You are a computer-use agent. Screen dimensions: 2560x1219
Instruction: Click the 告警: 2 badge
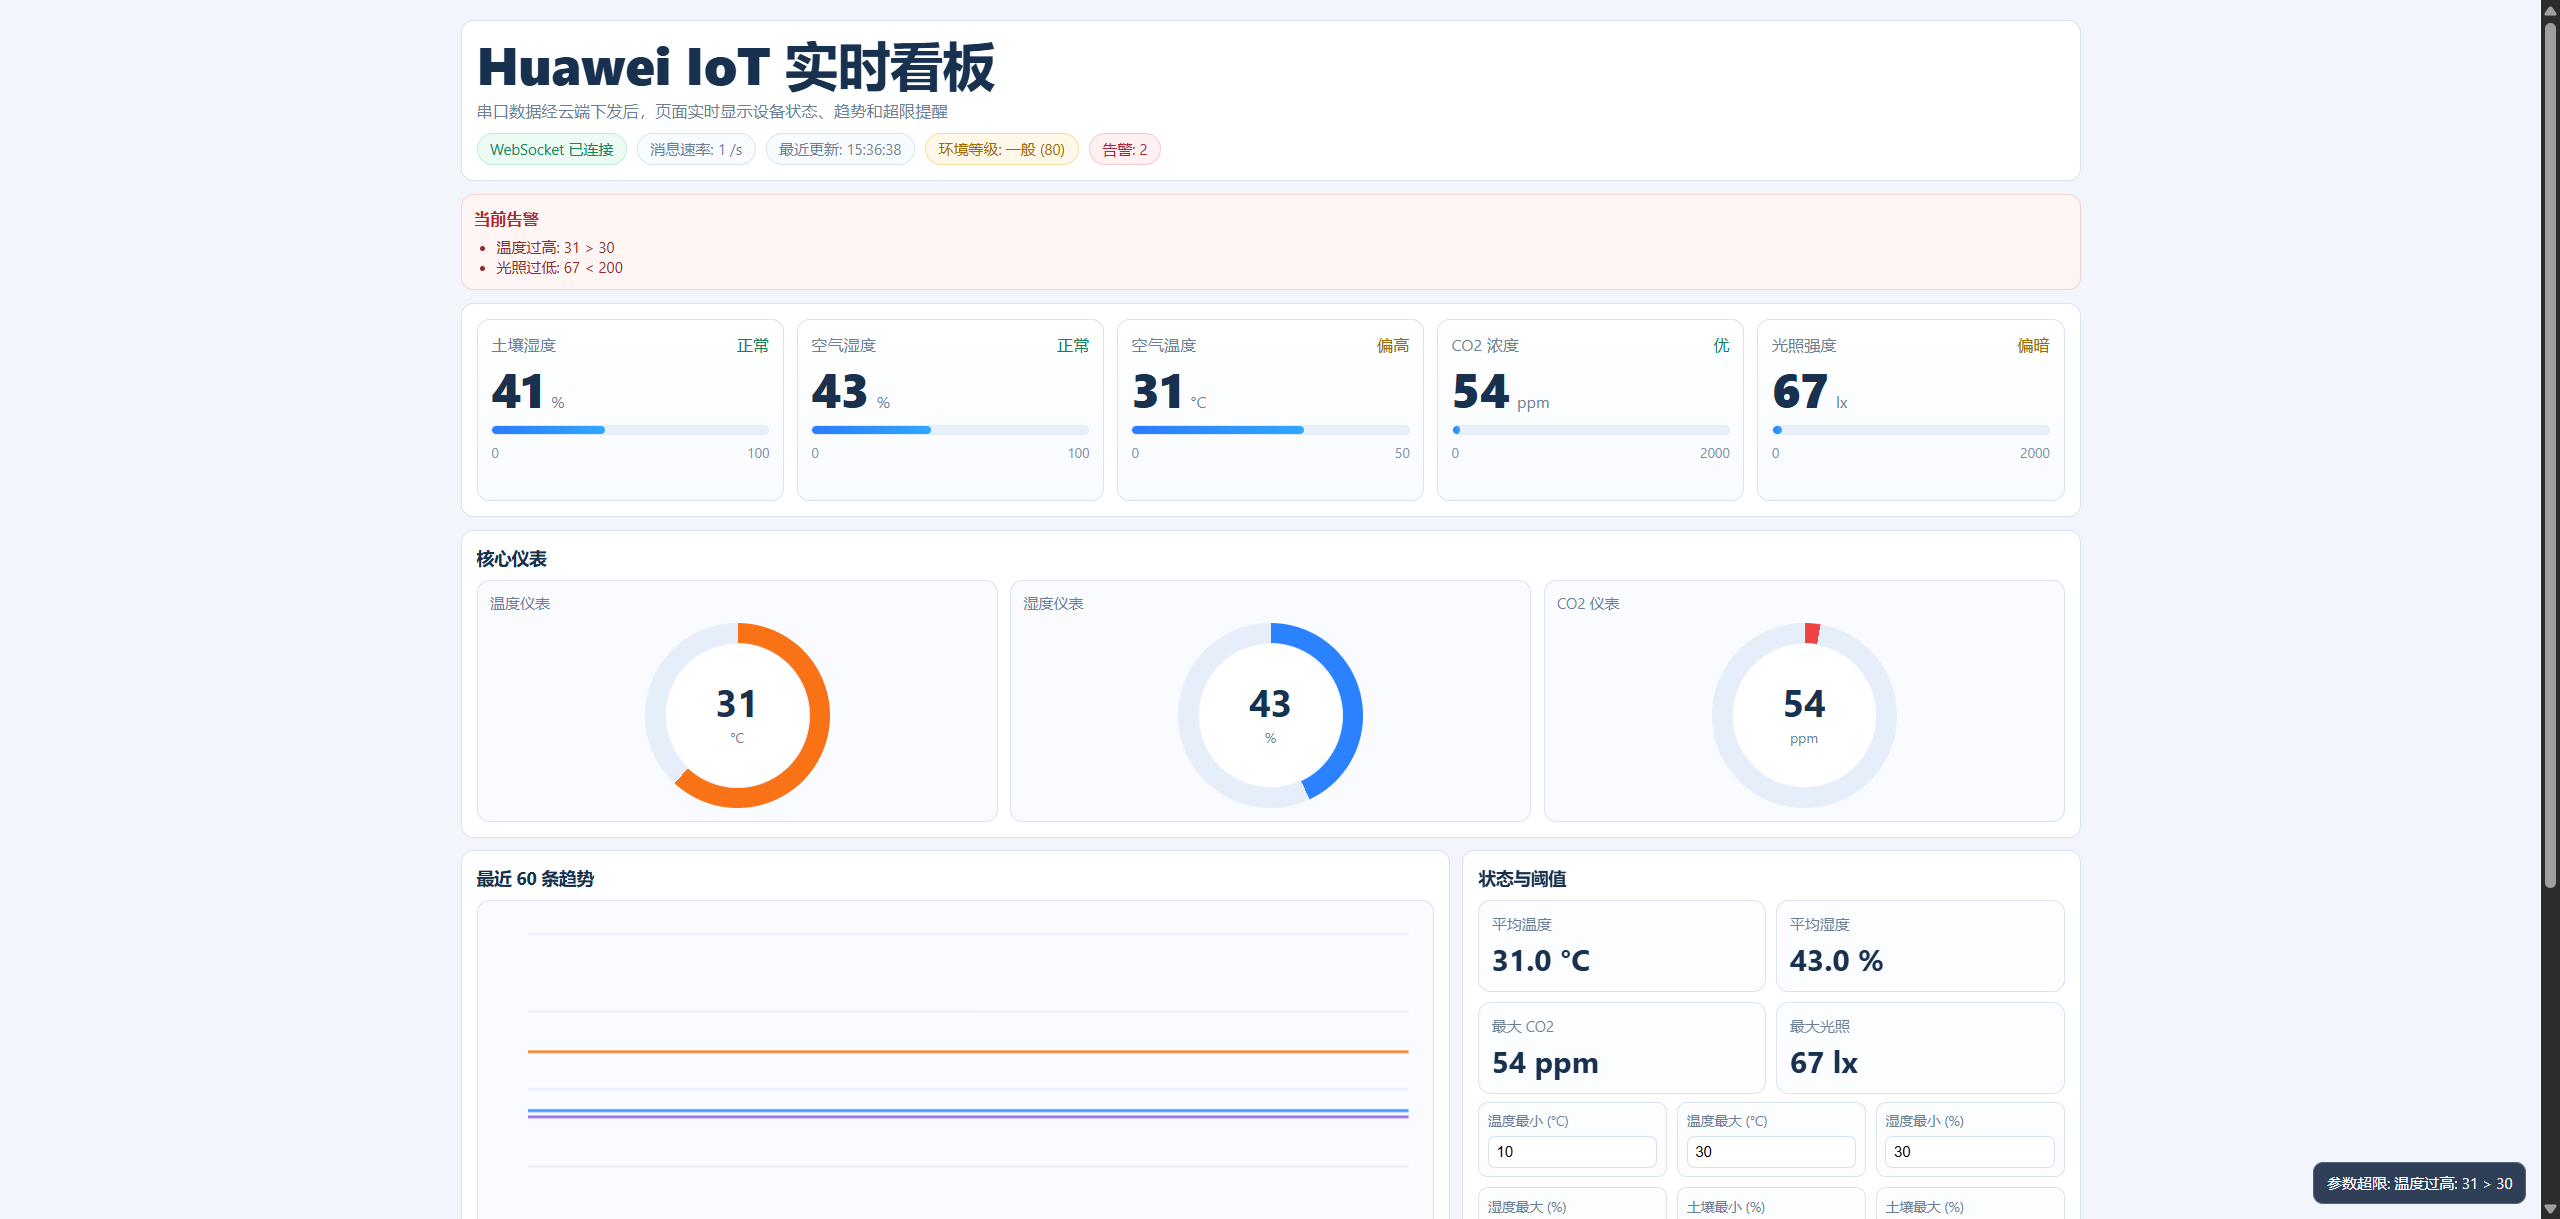[1124, 149]
